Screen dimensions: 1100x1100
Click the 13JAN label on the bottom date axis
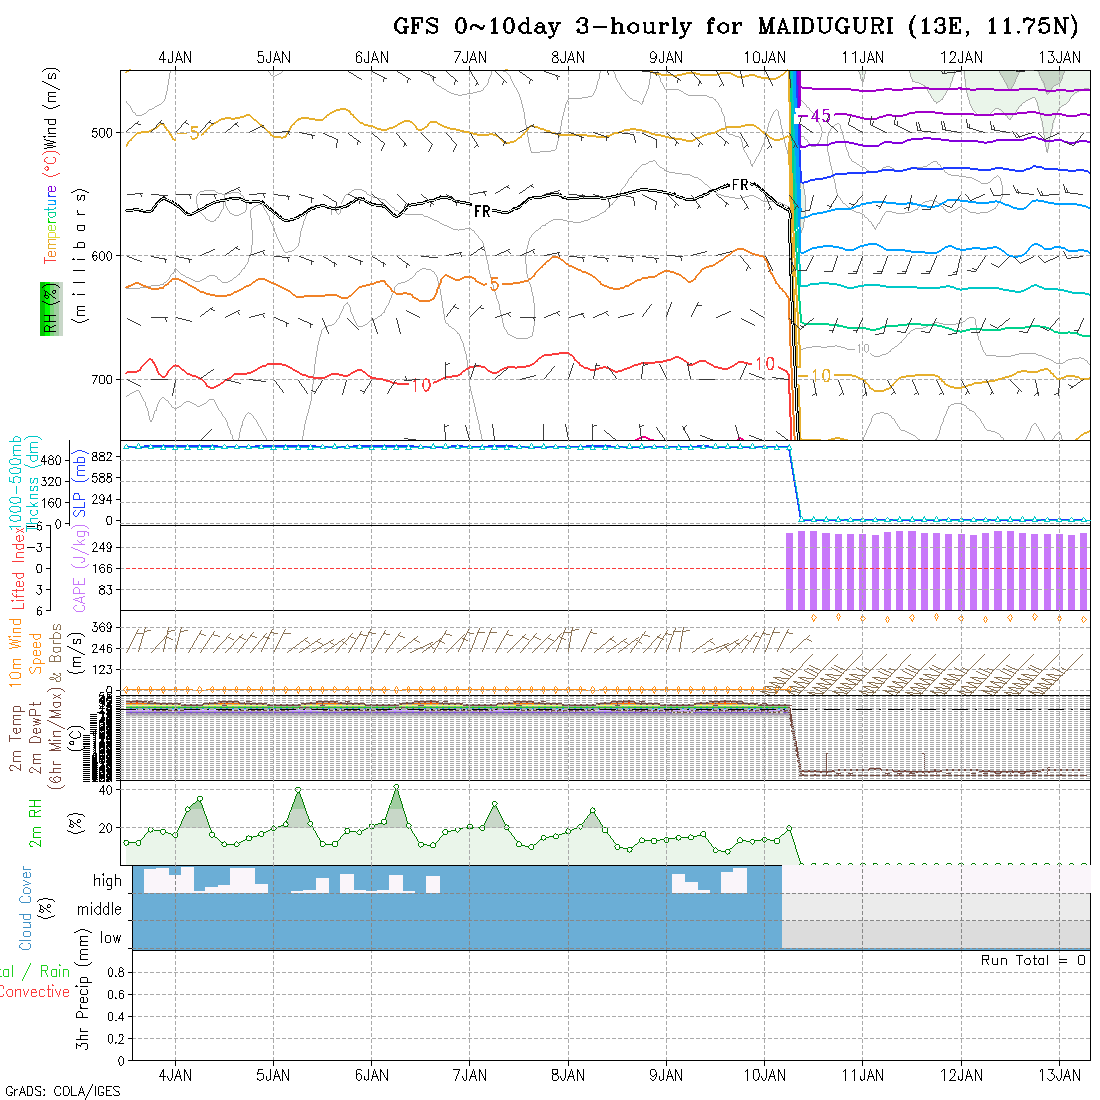(1059, 1075)
